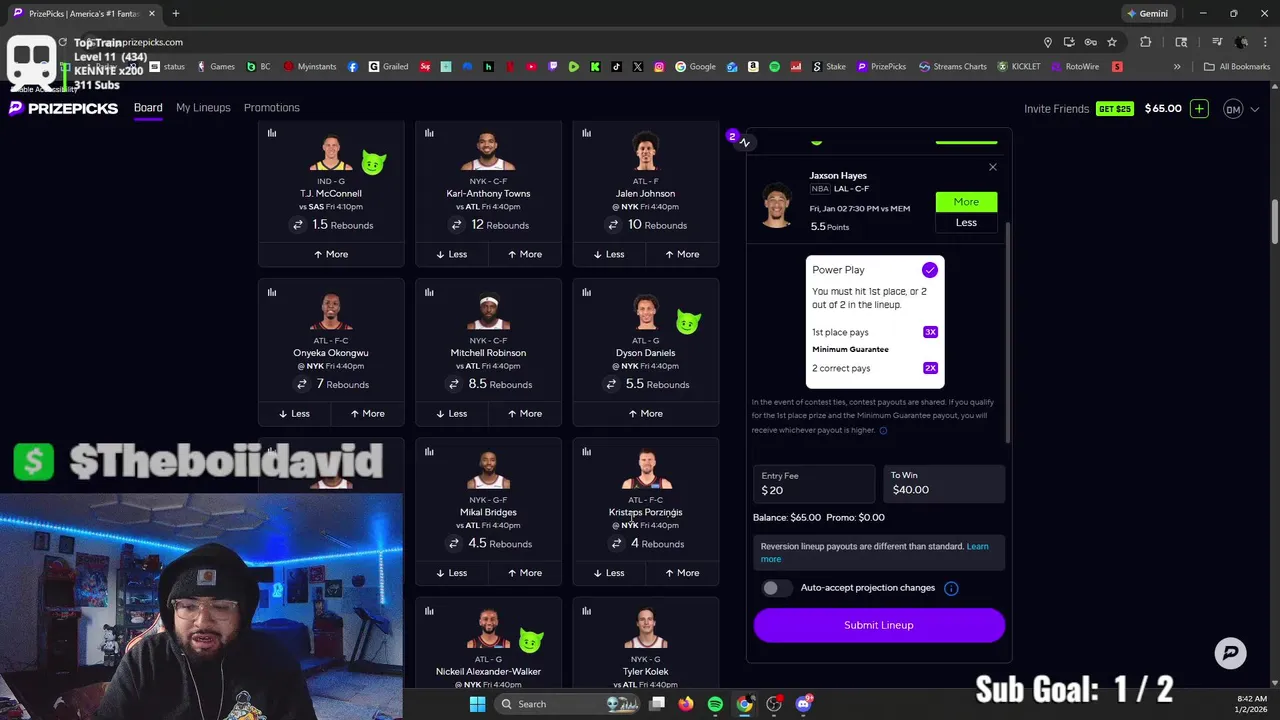The height and width of the screenshot is (720, 1280).
Task: Open the chat support bubble icon
Action: (1230, 653)
